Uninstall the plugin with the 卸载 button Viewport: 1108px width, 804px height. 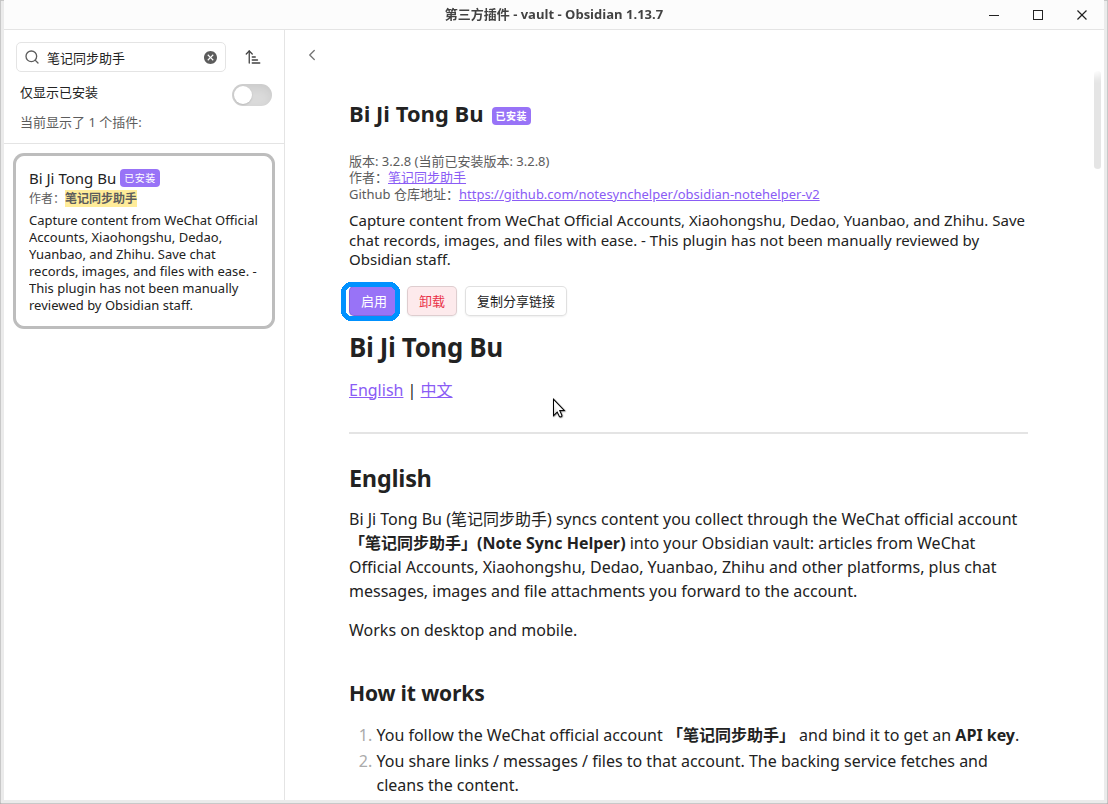432,302
